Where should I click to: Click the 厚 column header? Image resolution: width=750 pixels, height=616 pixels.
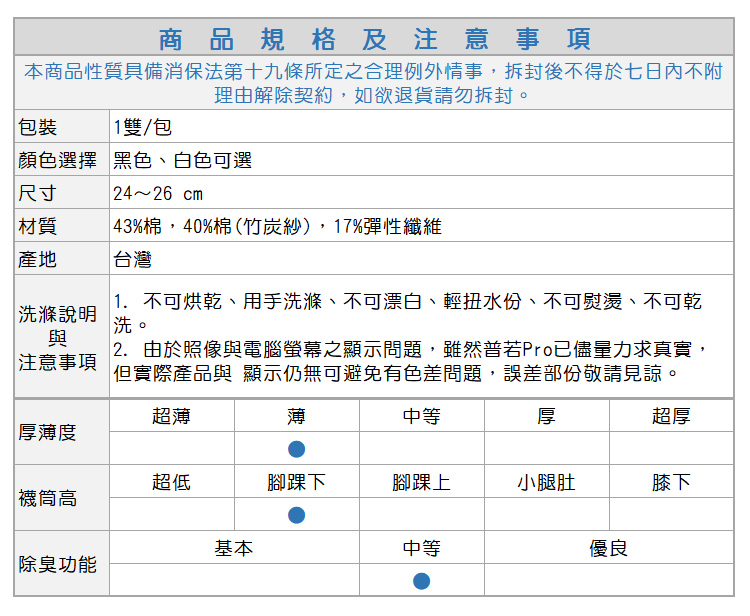tap(546, 416)
